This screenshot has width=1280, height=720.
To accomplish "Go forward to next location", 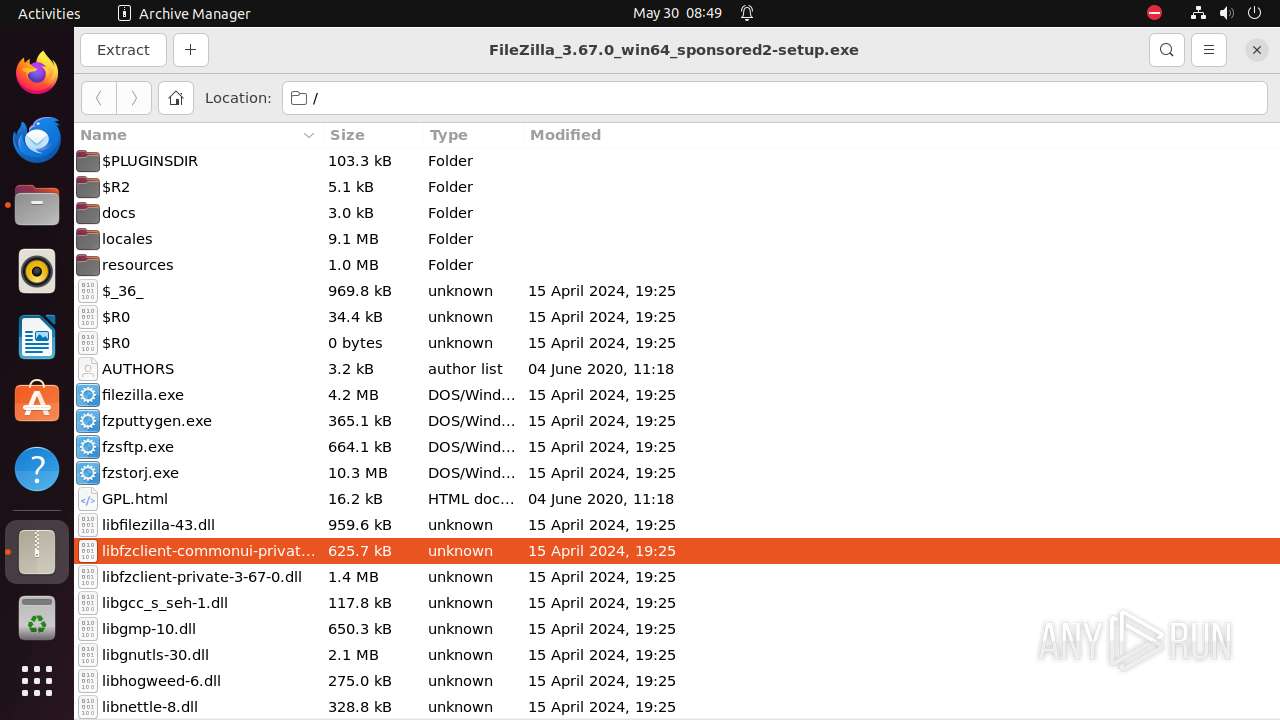I will point(134,98).
